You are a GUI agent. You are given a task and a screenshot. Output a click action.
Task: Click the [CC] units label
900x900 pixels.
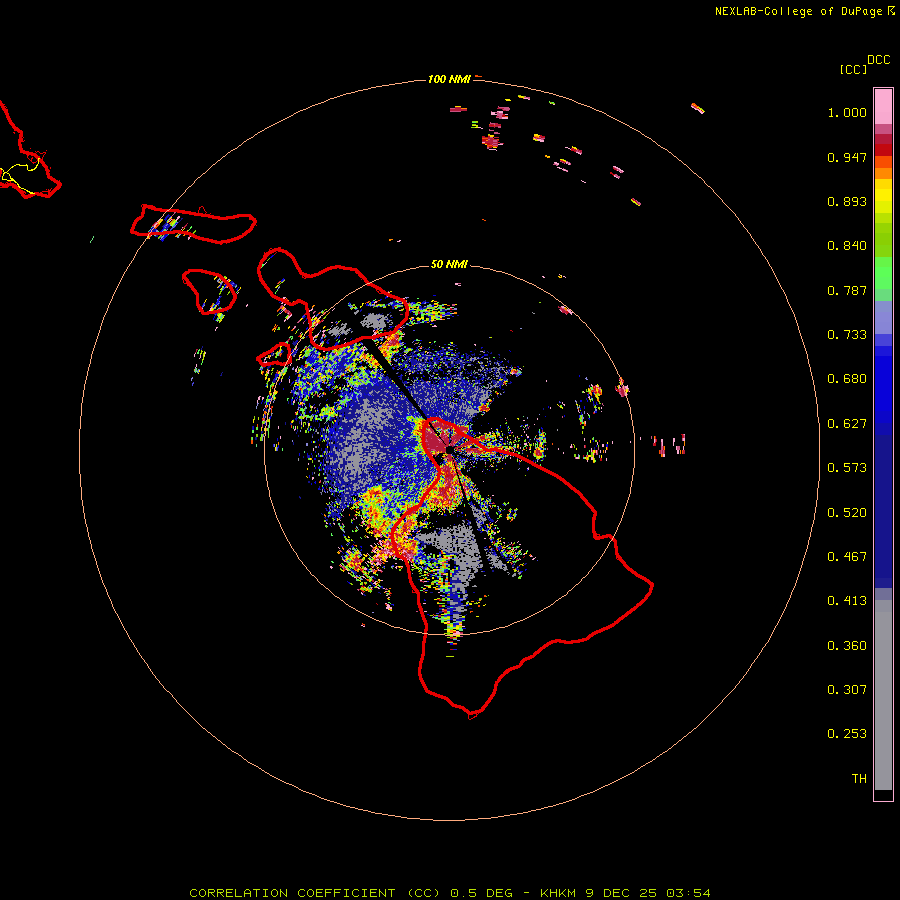(x=853, y=69)
